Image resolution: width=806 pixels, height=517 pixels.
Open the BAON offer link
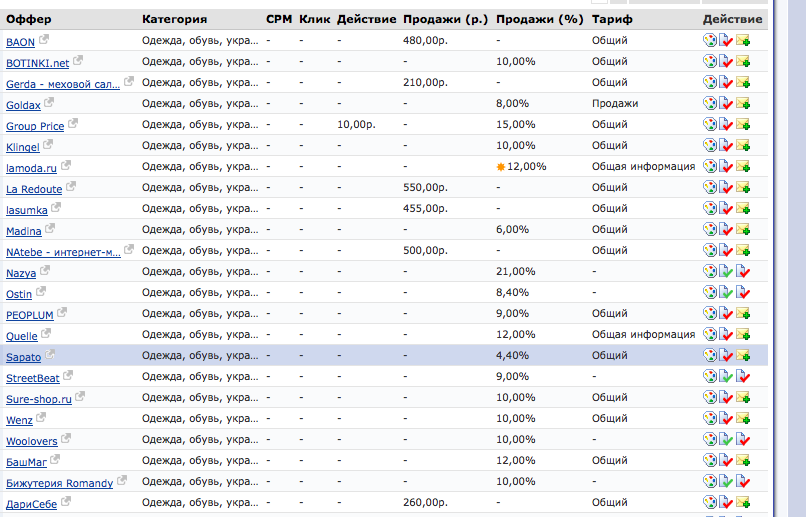click(21, 42)
